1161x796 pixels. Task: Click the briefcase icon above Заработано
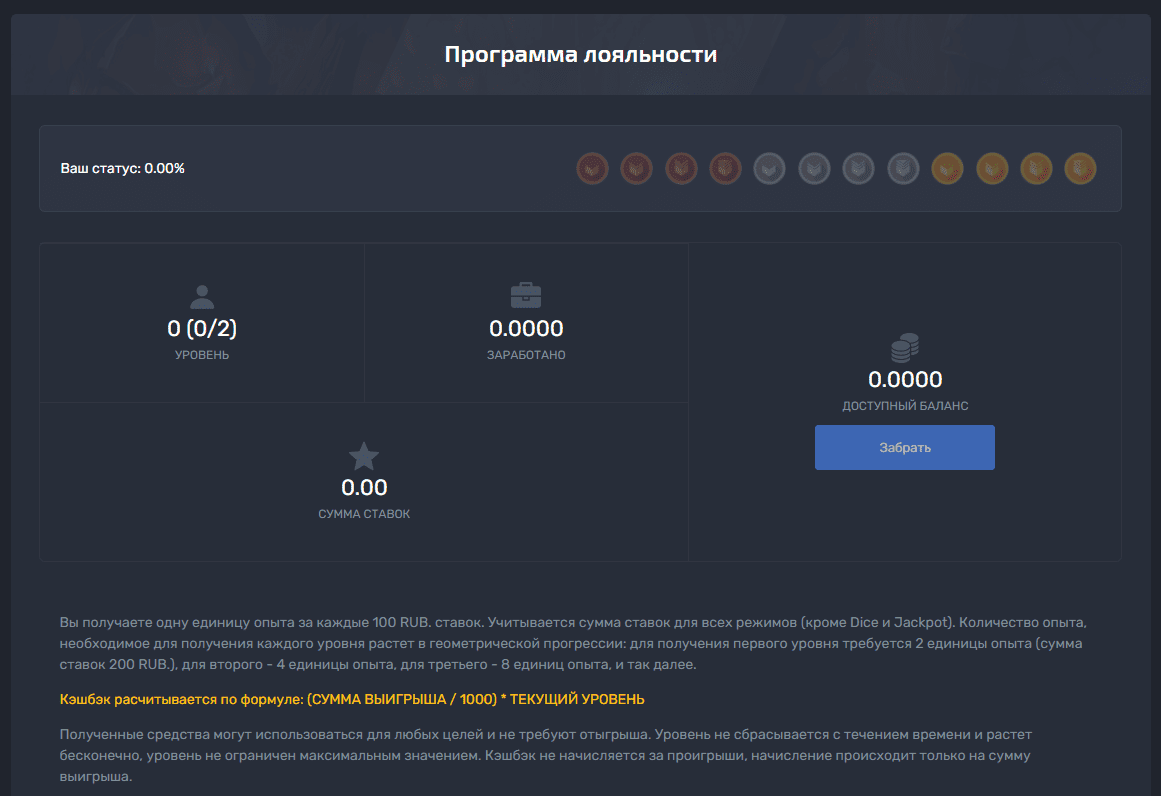(526, 296)
